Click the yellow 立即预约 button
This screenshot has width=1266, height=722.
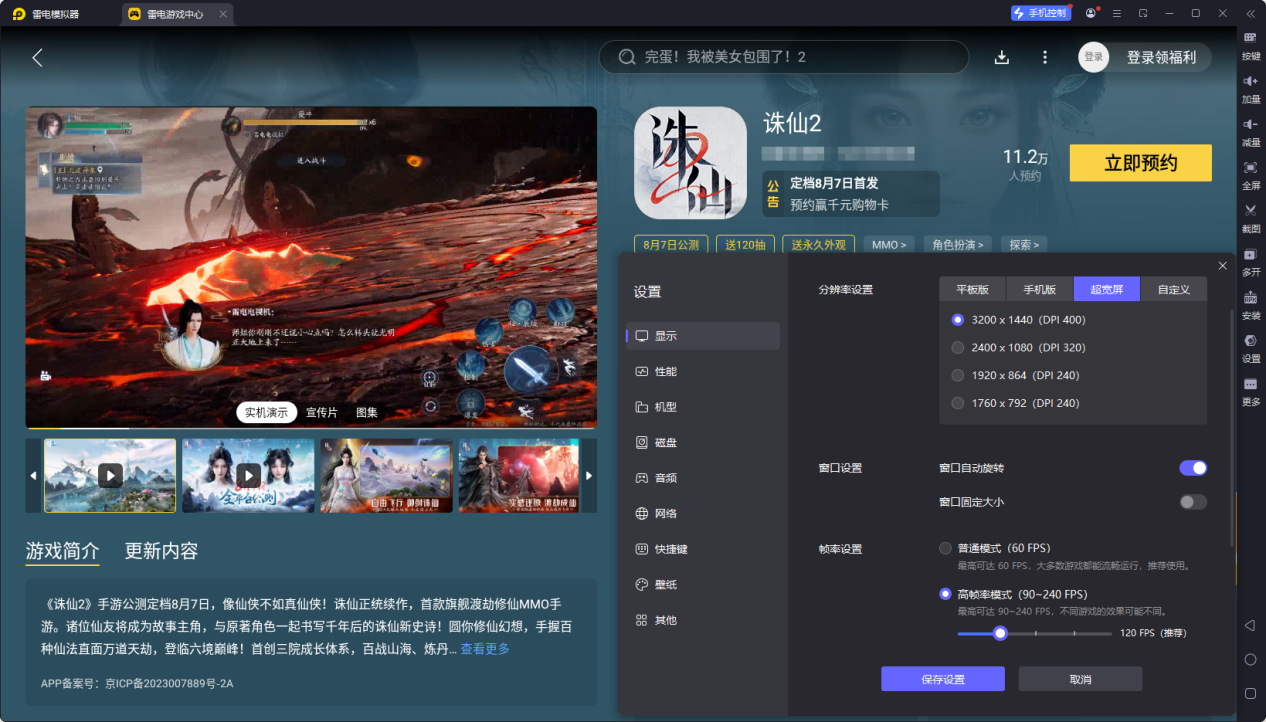[x=1140, y=163]
